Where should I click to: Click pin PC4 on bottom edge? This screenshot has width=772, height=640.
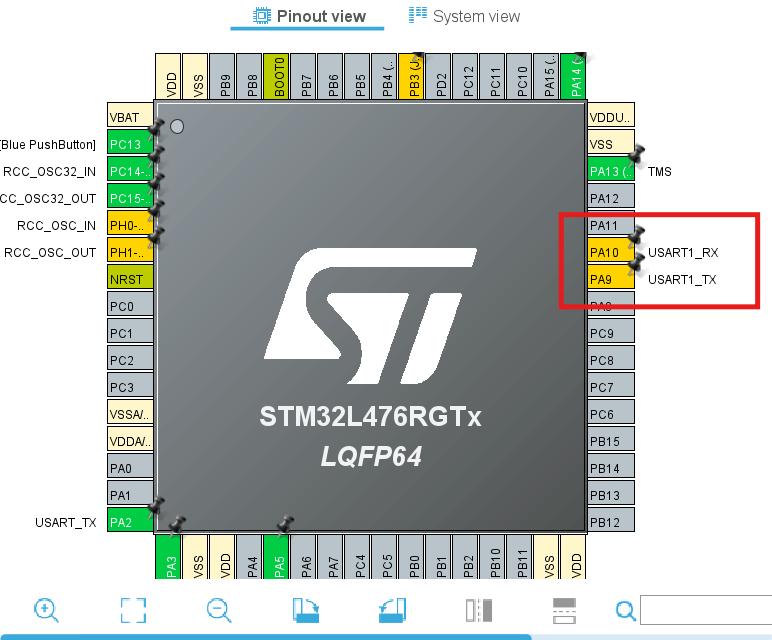click(357, 557)
